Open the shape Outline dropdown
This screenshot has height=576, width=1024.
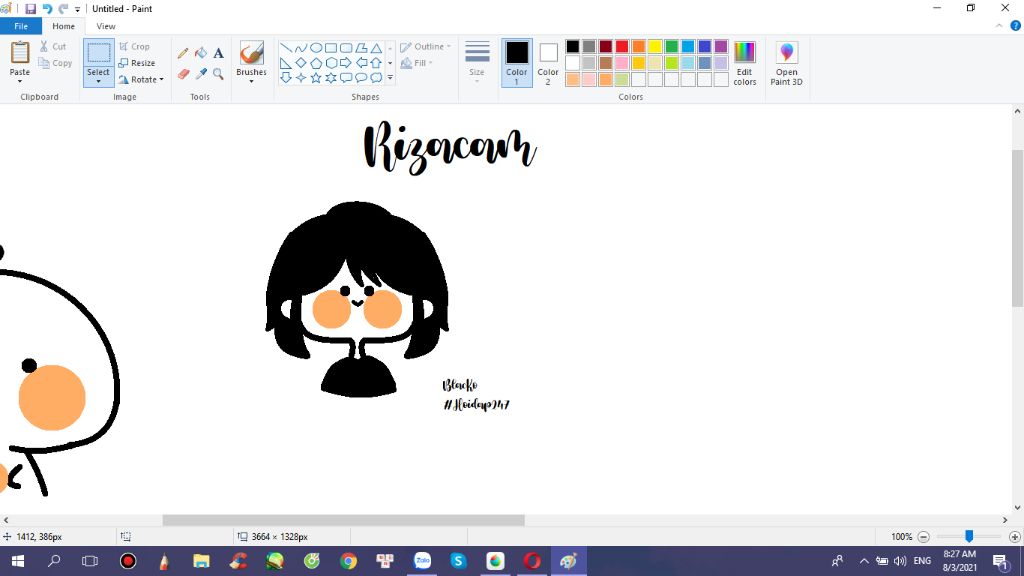tap(425, 46)
